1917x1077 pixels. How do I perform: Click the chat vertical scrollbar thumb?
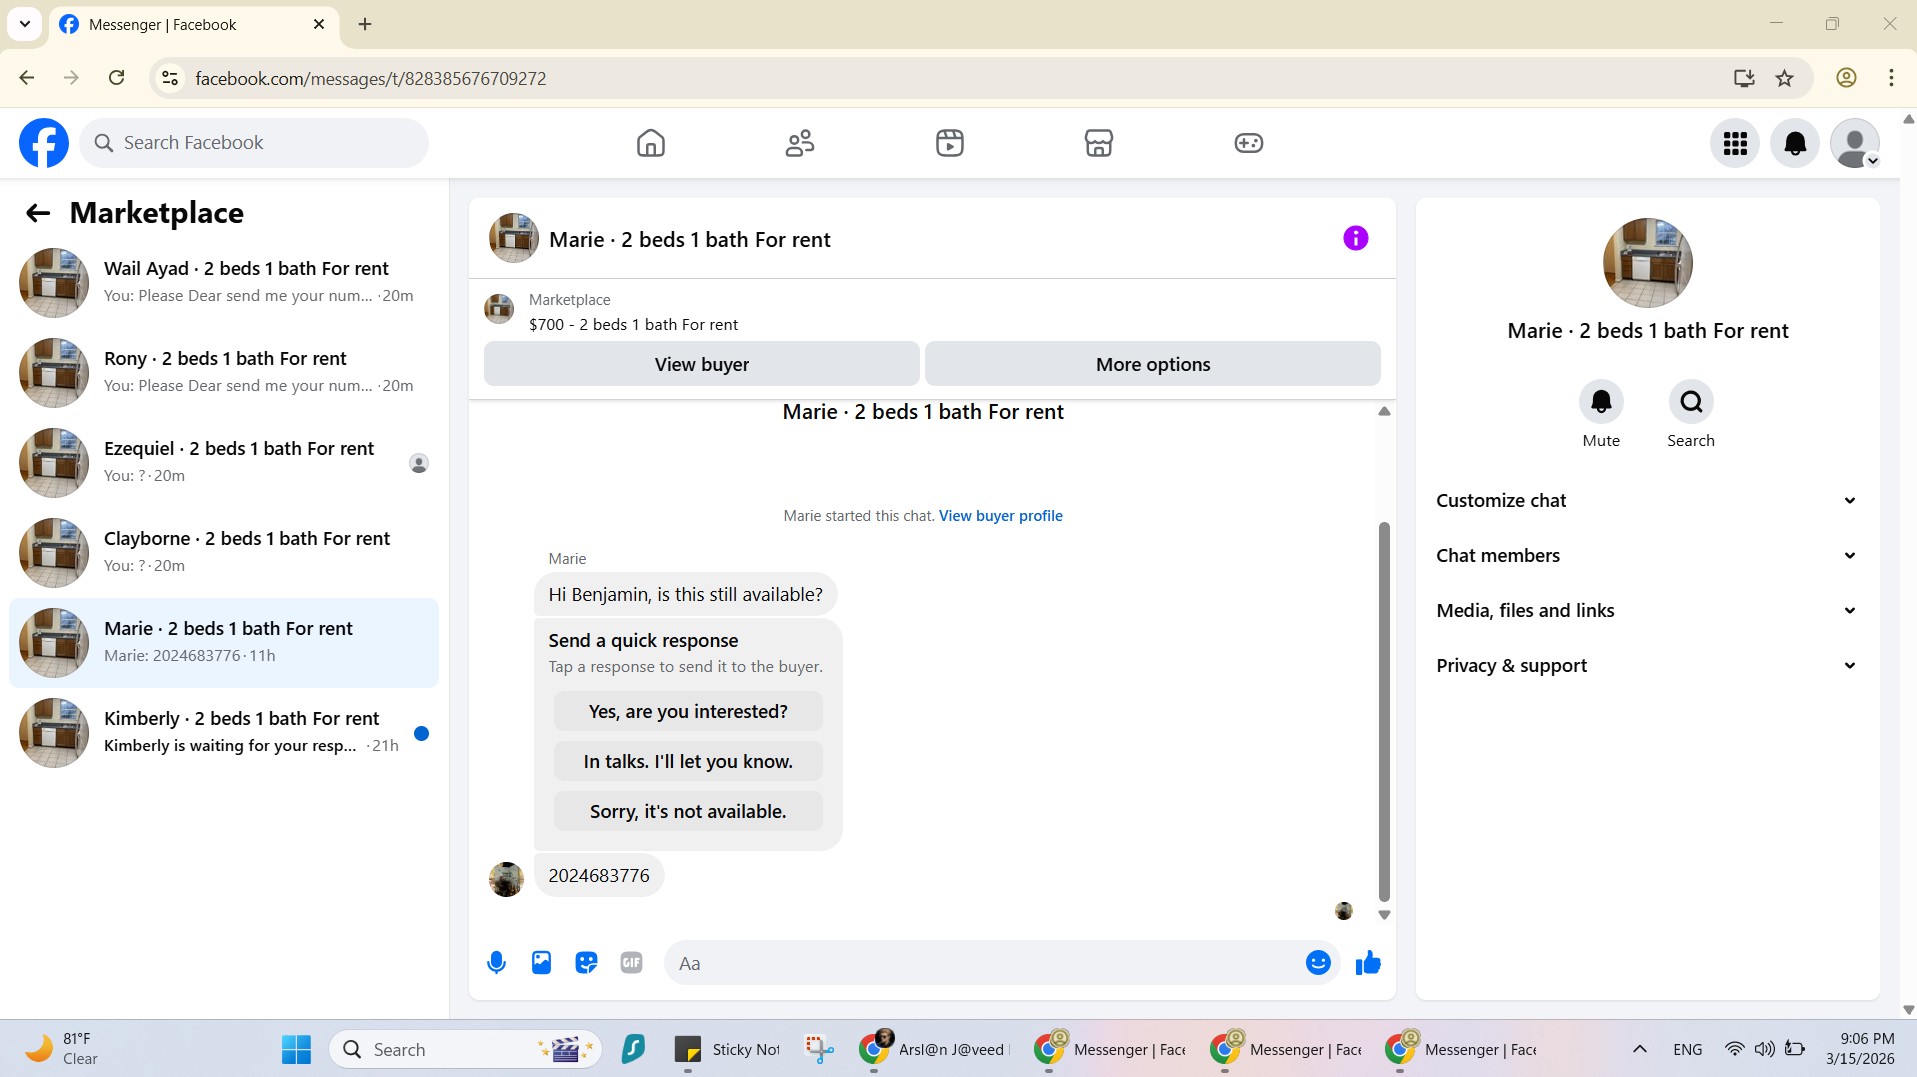[x=1384, y=711]
